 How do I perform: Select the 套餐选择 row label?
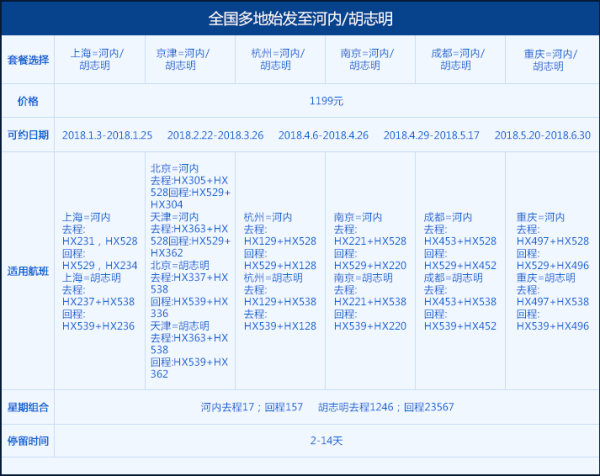coord(28,60)
